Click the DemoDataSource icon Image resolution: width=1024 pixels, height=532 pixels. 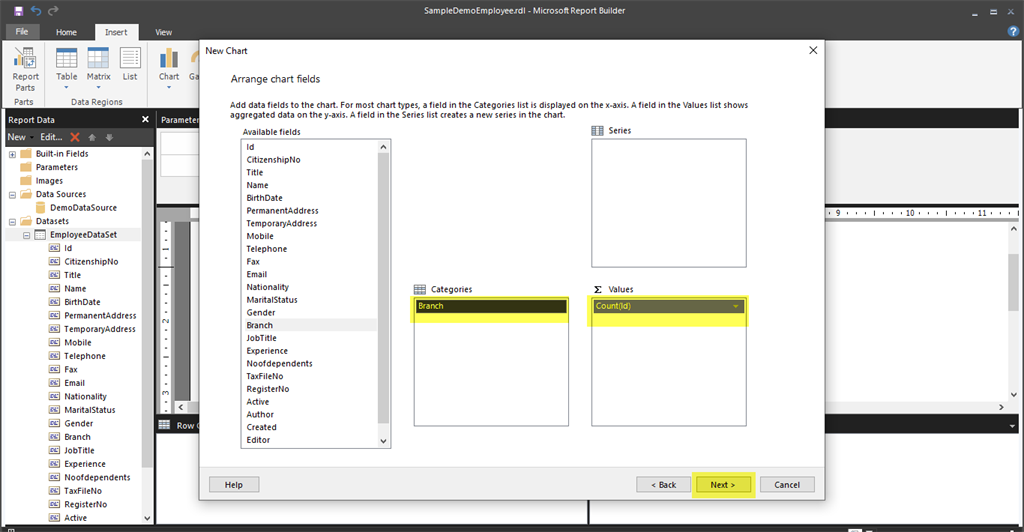[x=40, y=208]
